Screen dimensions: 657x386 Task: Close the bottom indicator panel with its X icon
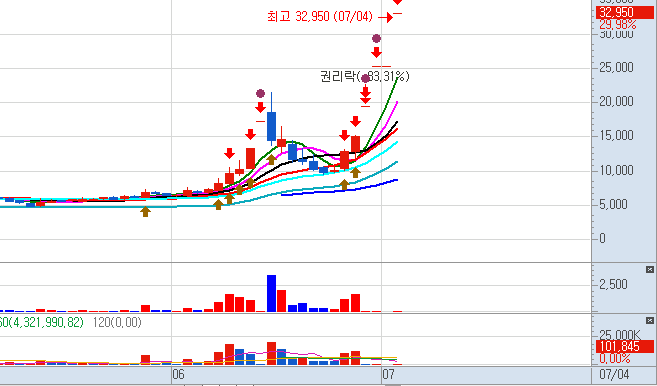(x=649, y=321)
